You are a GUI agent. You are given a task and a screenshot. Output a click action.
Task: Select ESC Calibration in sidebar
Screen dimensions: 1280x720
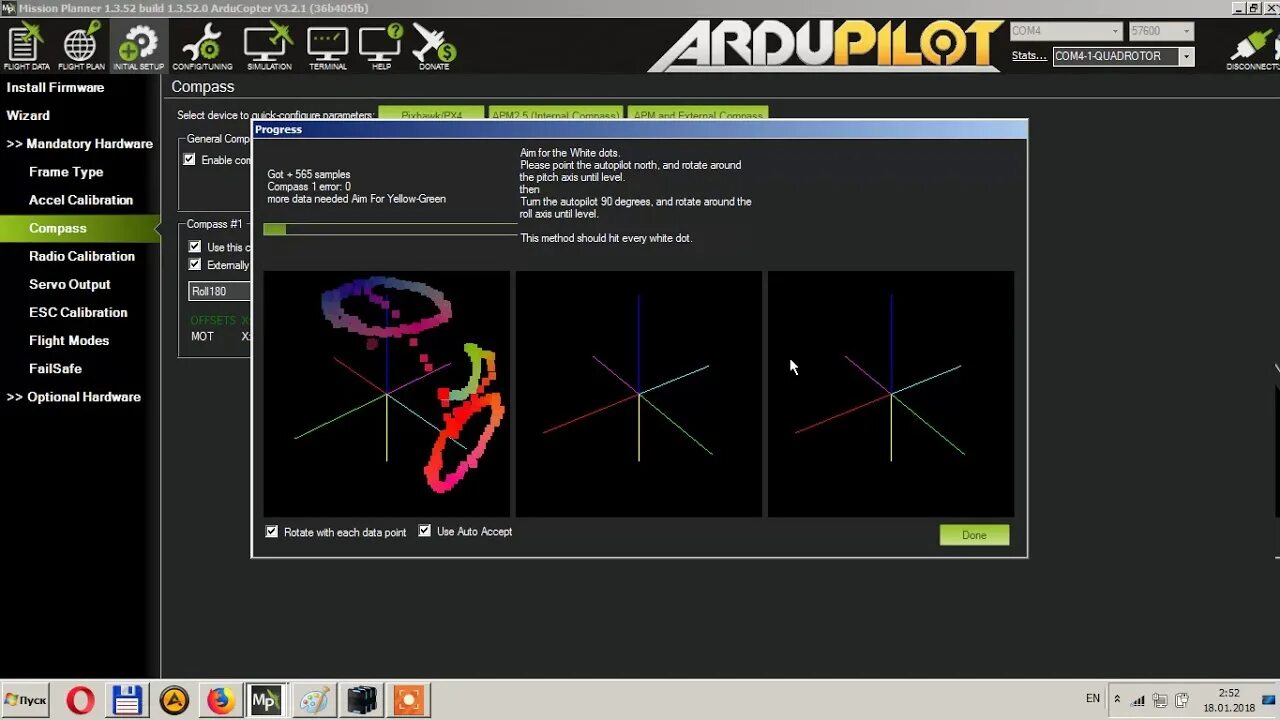click(x=80, y=313)
